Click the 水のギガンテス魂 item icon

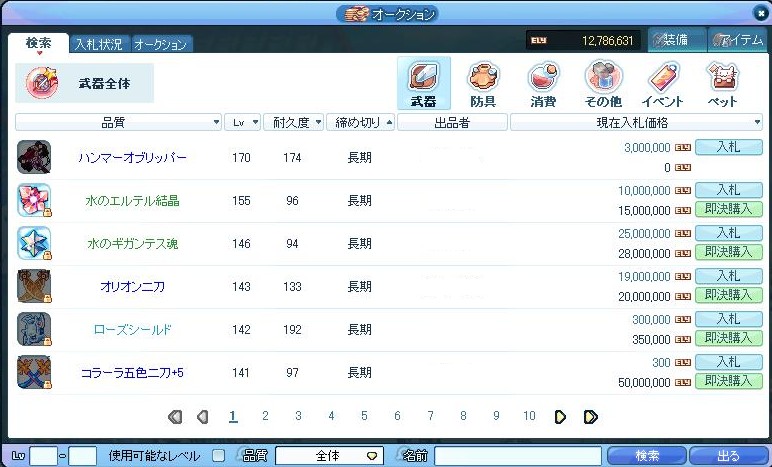coord(34,243)
